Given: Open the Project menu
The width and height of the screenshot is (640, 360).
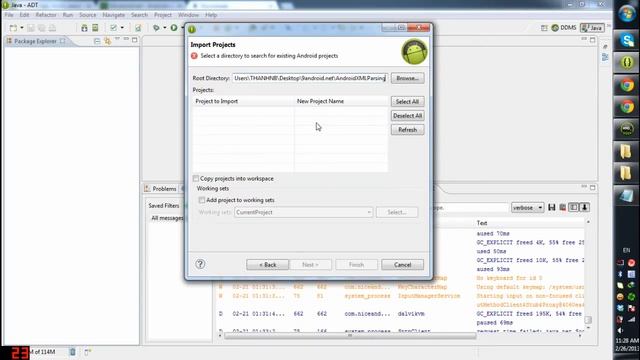Looking at the screenshot, I should point(162,15).
